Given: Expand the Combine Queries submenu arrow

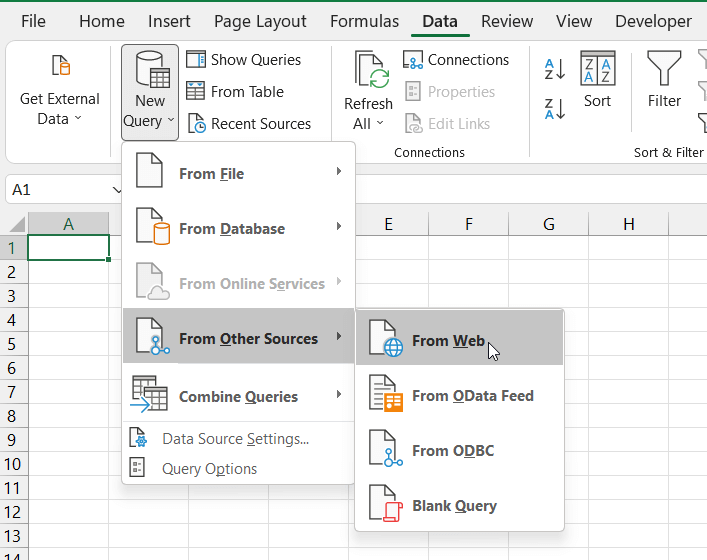Looking at the screenshot, I should [339, 395].
